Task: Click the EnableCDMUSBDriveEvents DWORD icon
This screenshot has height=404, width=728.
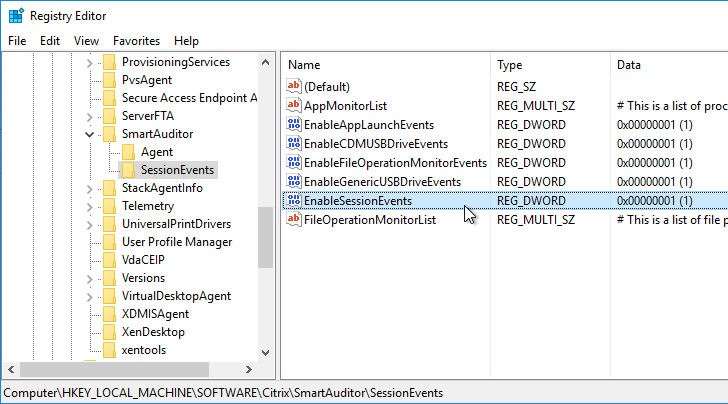Action: pyautogui.click(x=293, y=143)
